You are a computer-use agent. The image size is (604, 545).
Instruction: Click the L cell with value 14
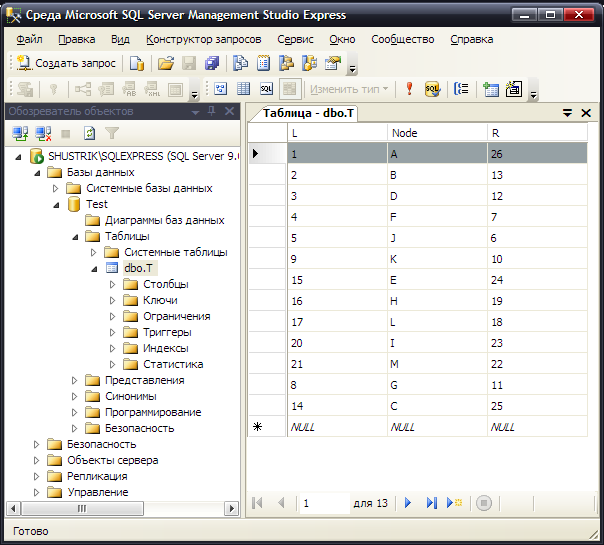click(x=337, y=406)
